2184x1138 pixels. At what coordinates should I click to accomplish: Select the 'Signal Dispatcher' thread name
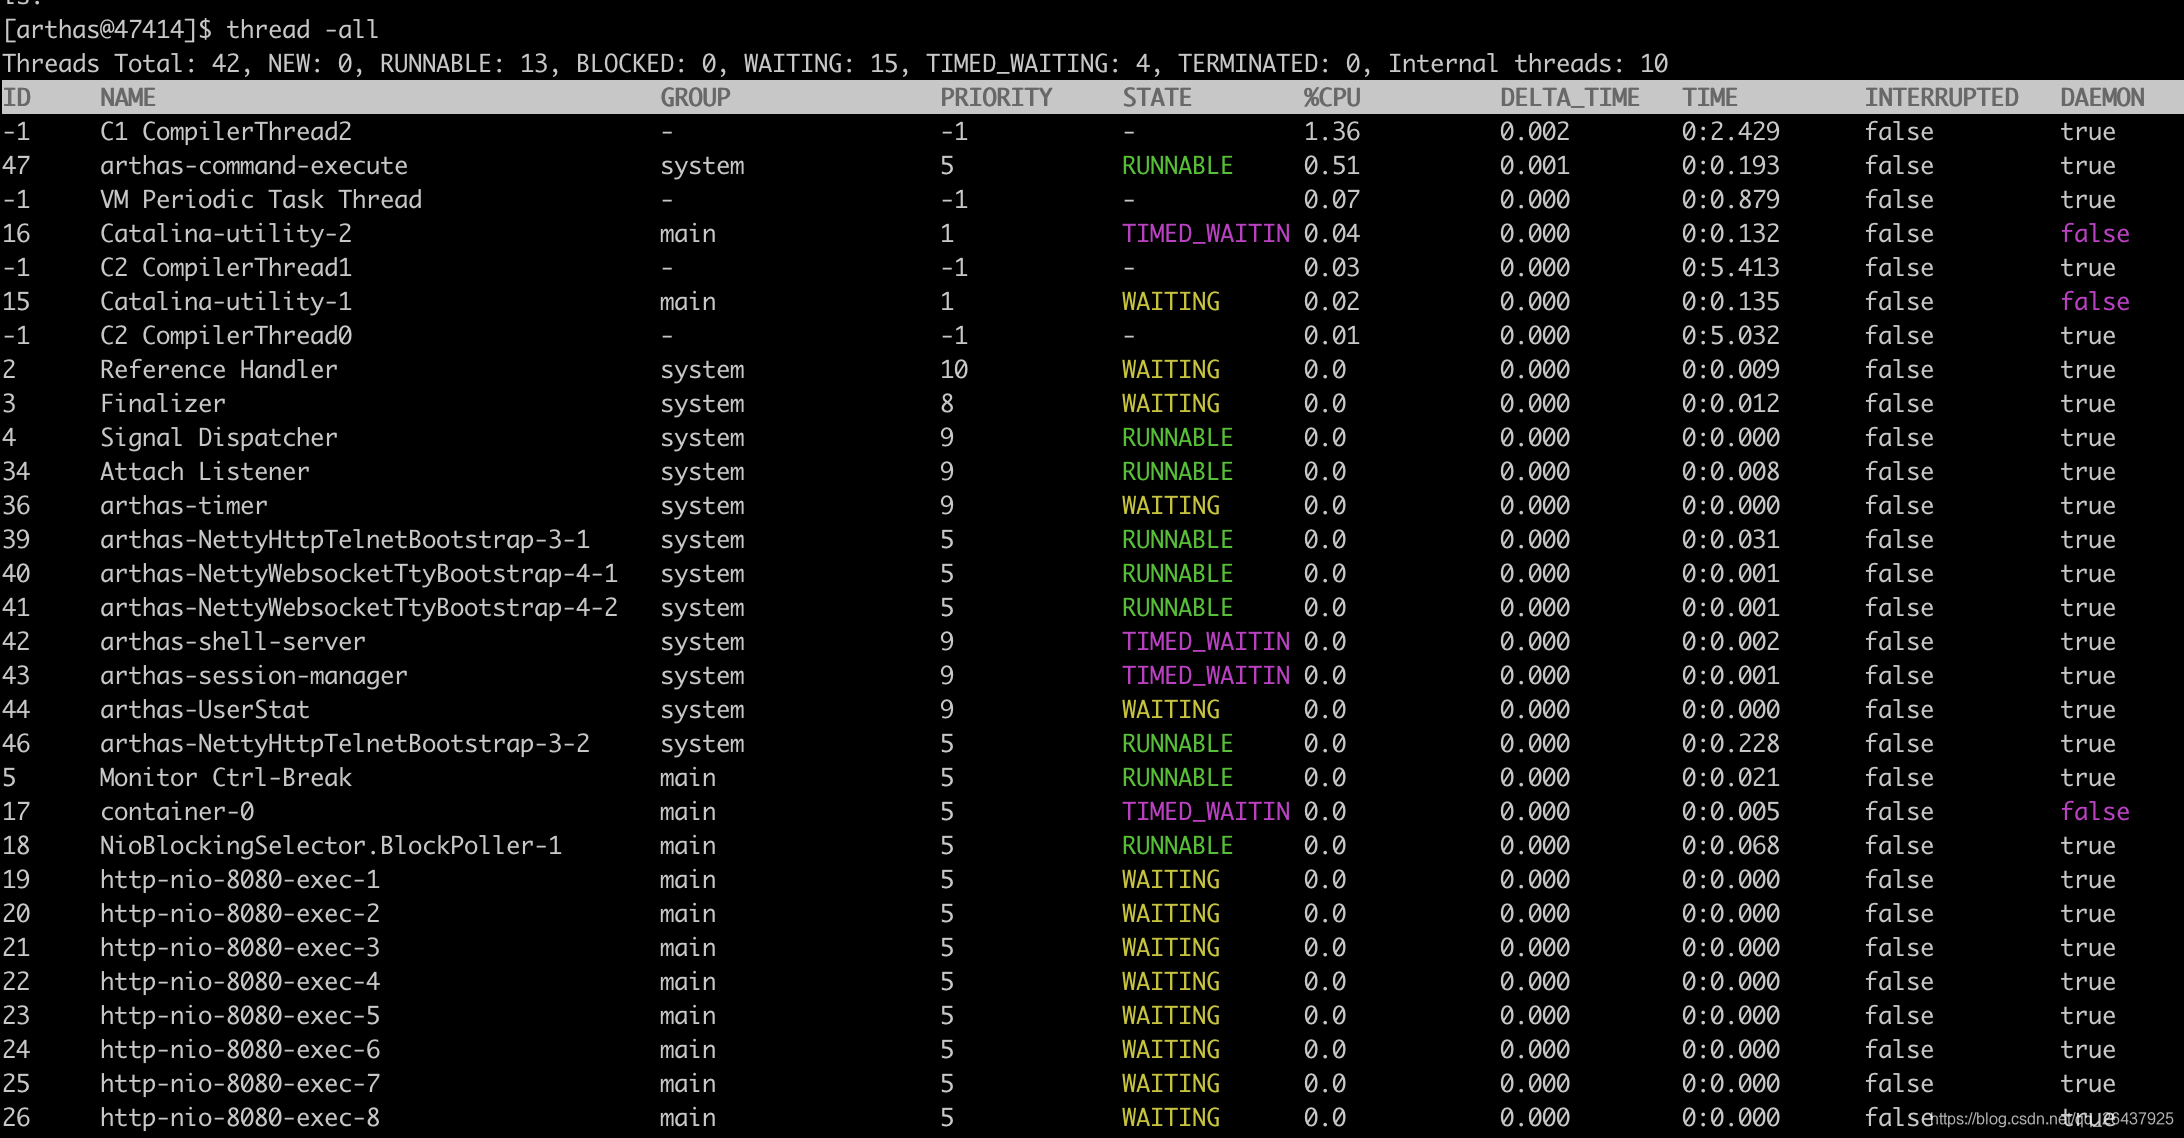pyautogui.click(x=219, y=438)
